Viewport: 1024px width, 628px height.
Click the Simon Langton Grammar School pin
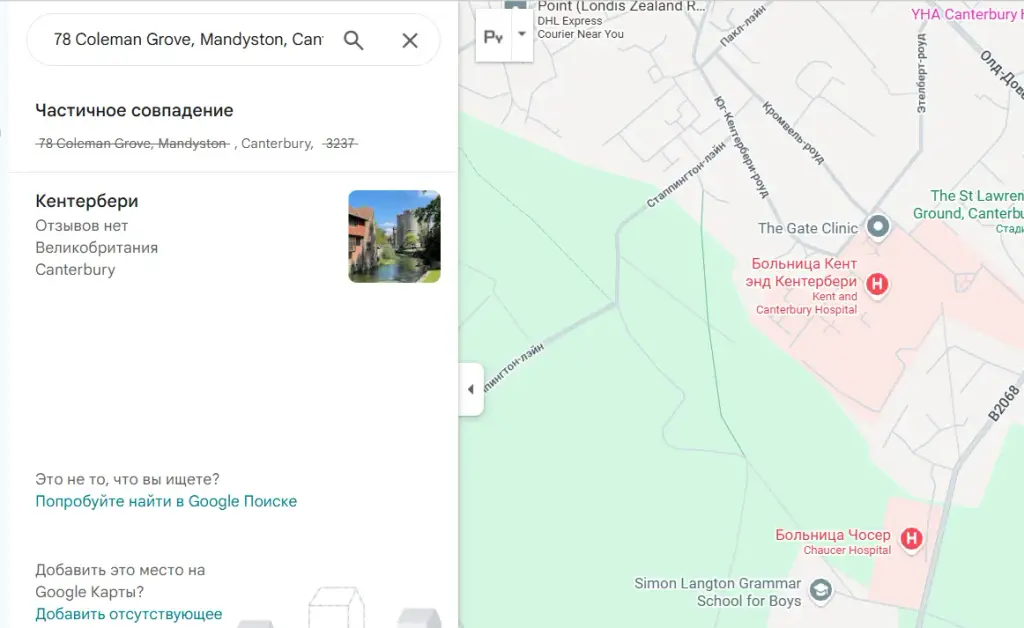click(821, 590)
